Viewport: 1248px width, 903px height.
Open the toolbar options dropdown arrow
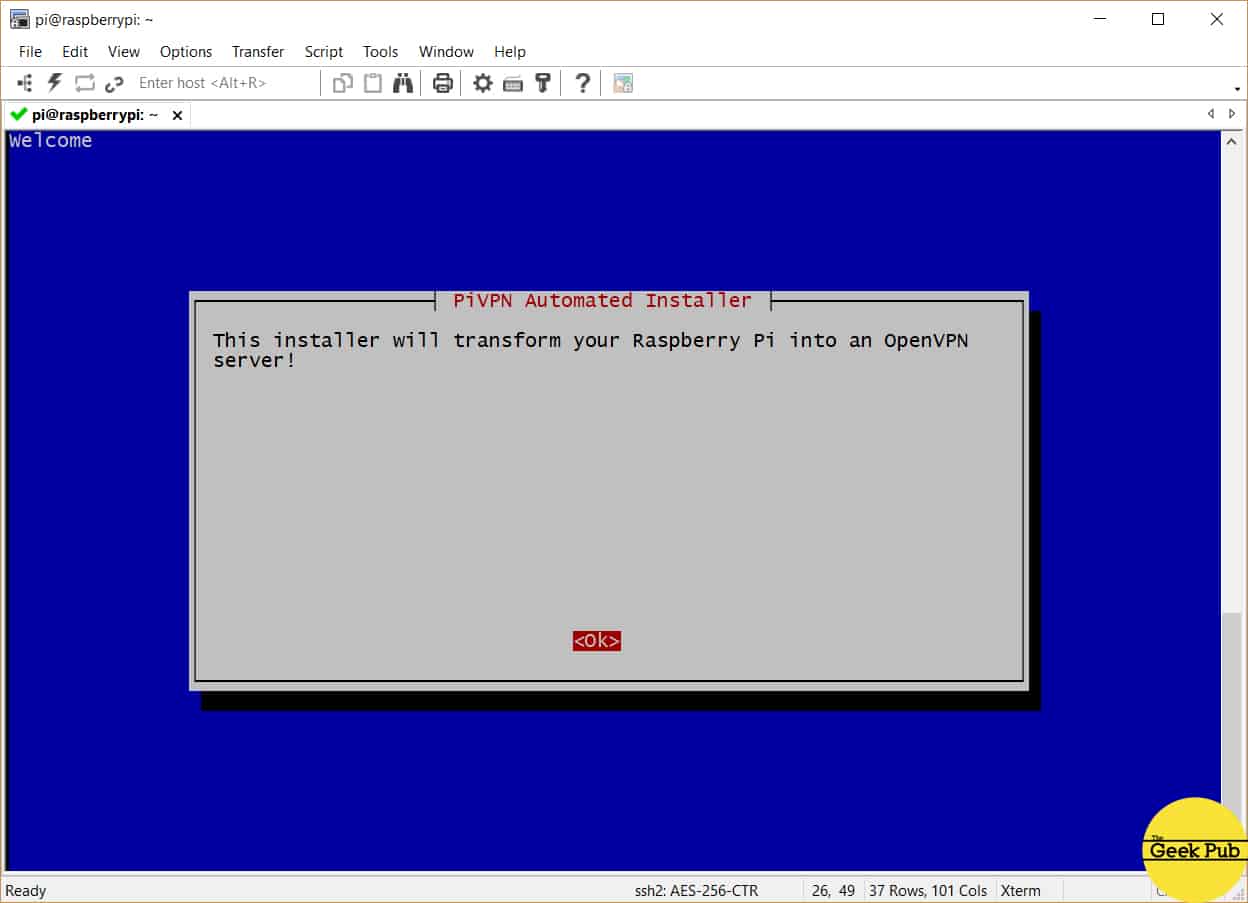click(x=1237, y=88)
